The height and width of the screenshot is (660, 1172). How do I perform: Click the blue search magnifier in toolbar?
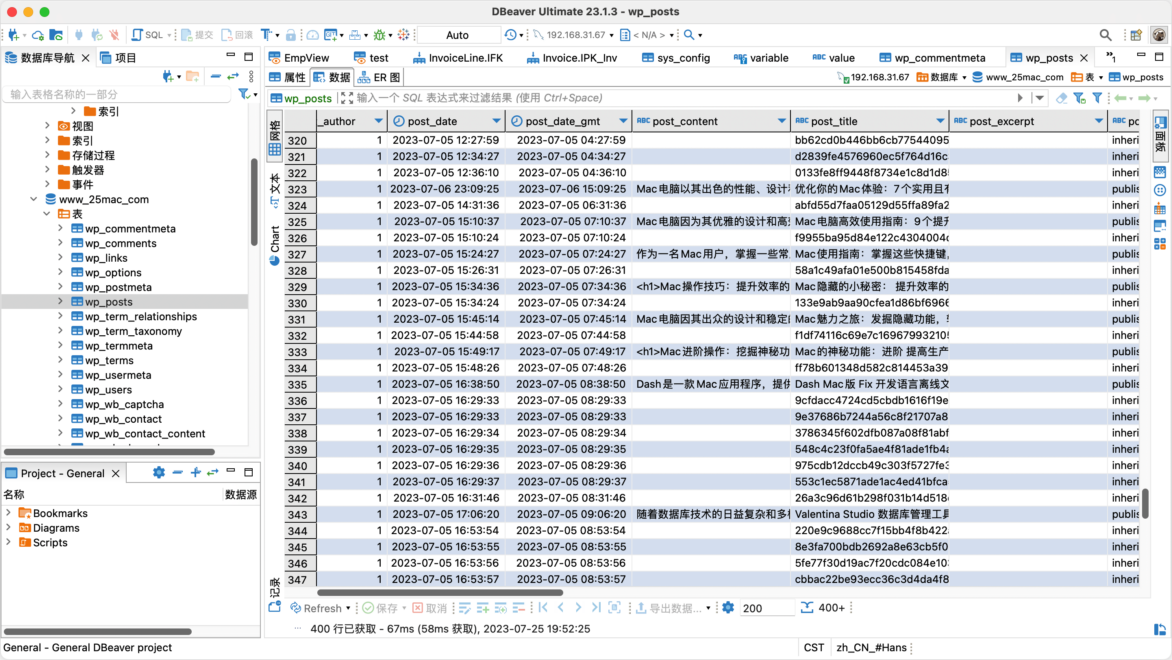coord(689,34)
